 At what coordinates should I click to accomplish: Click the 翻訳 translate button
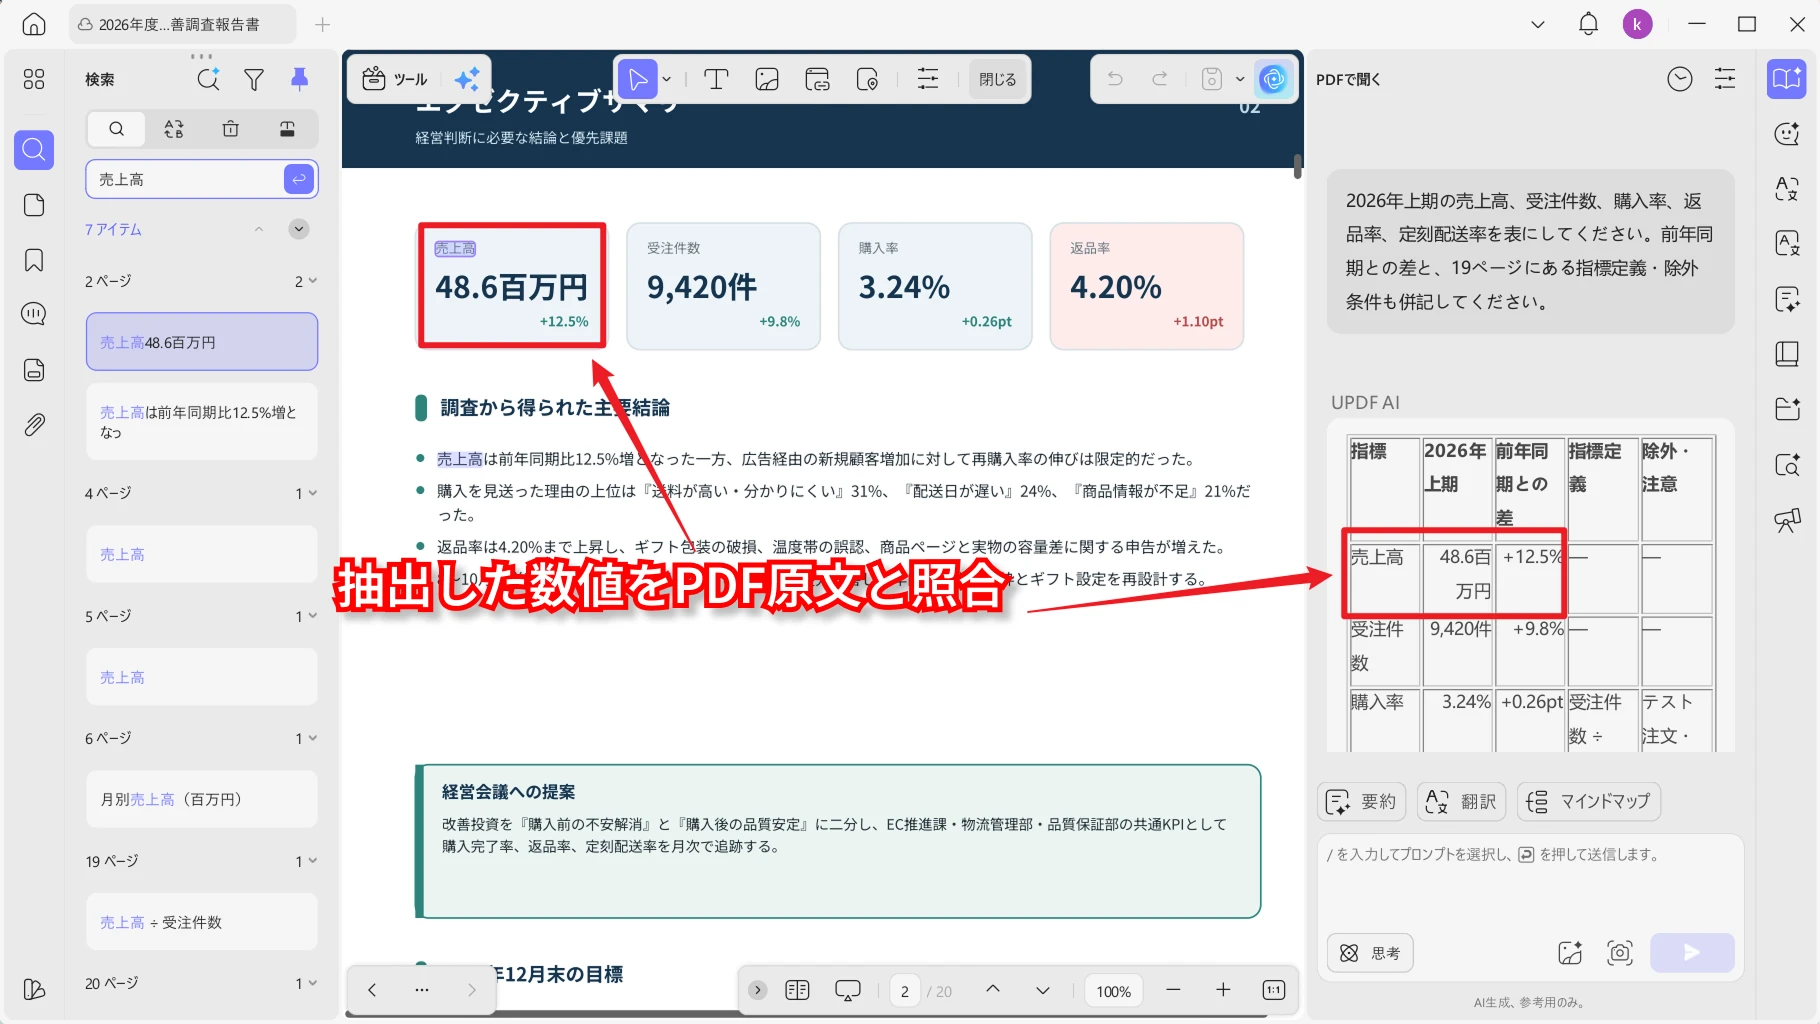point(1461,801)
